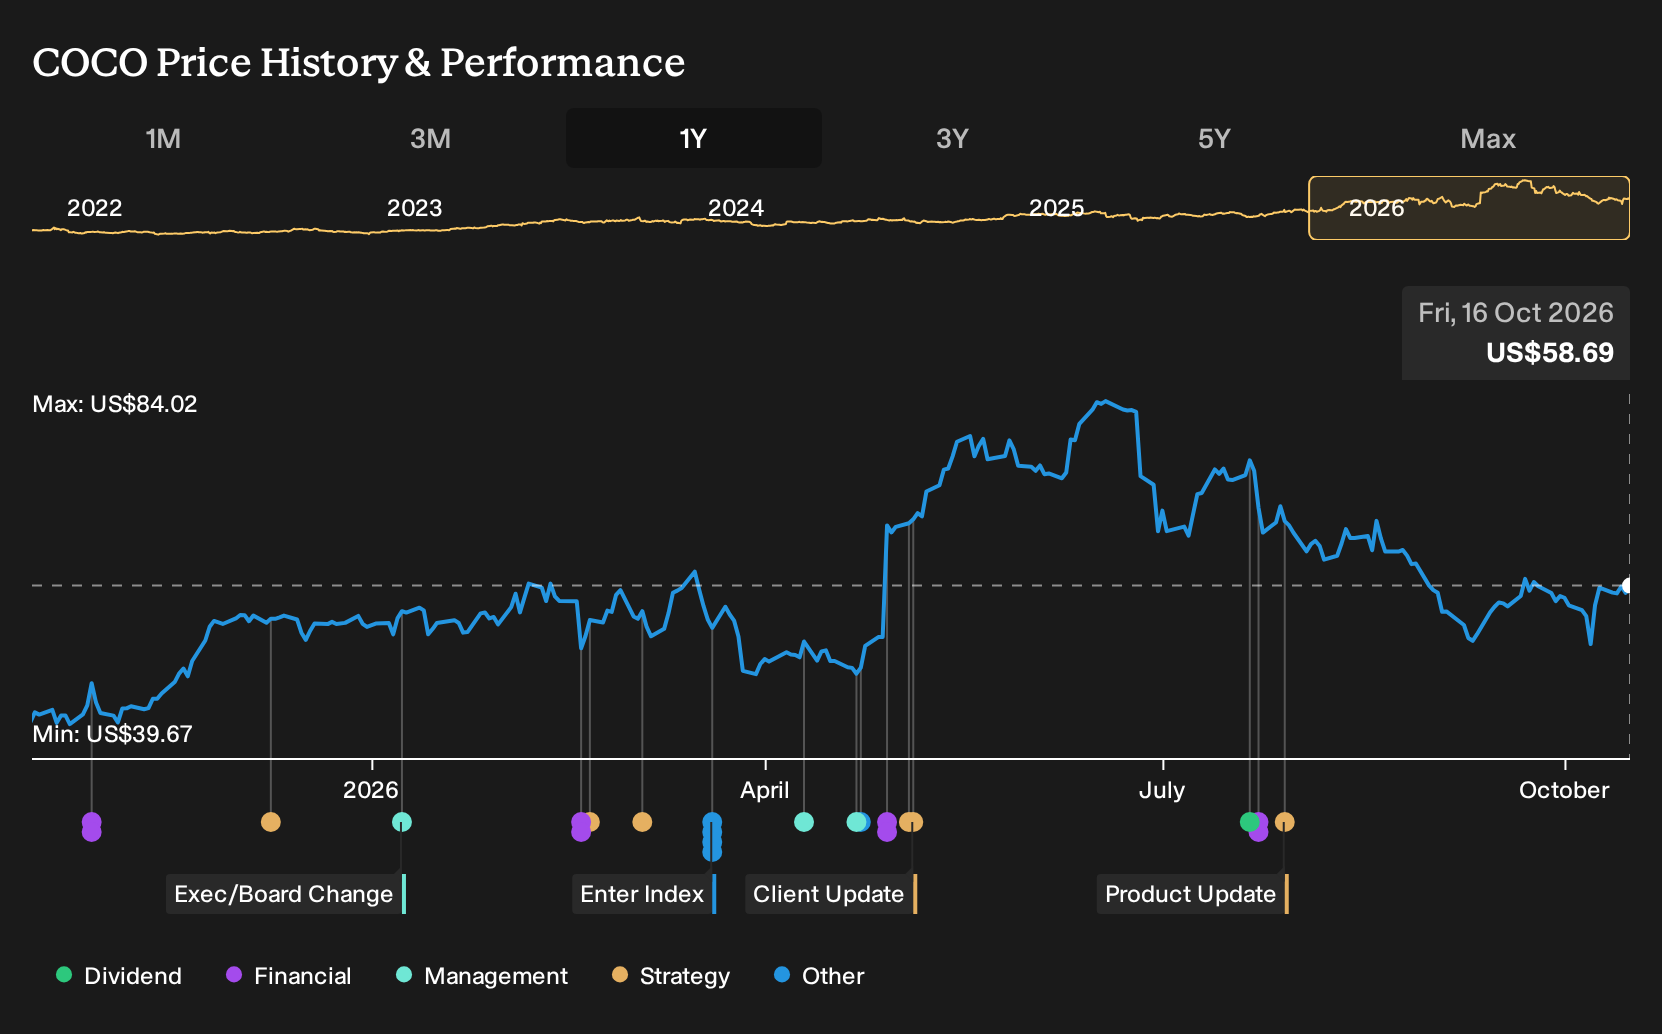Click purple marker left of Client Update marker
The height and width of the screenshot is (1034, 1662).
coord(887,827)
